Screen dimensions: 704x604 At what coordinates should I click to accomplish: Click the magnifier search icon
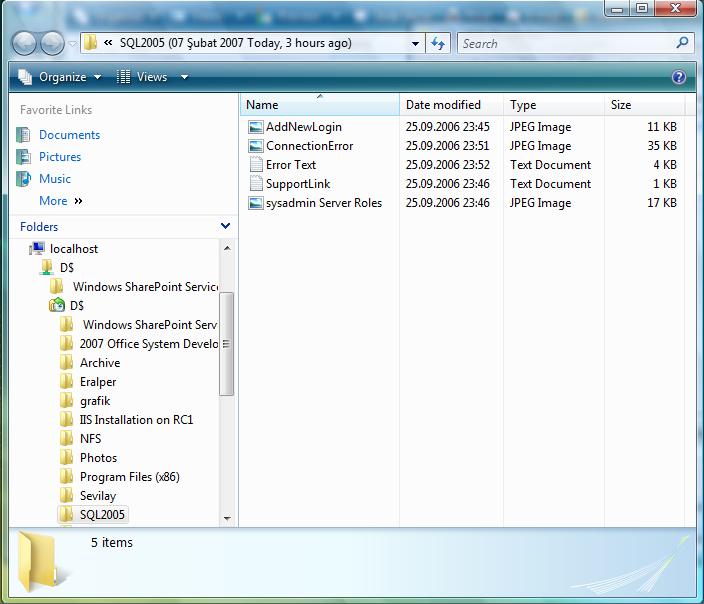click(x=682, y=43)
